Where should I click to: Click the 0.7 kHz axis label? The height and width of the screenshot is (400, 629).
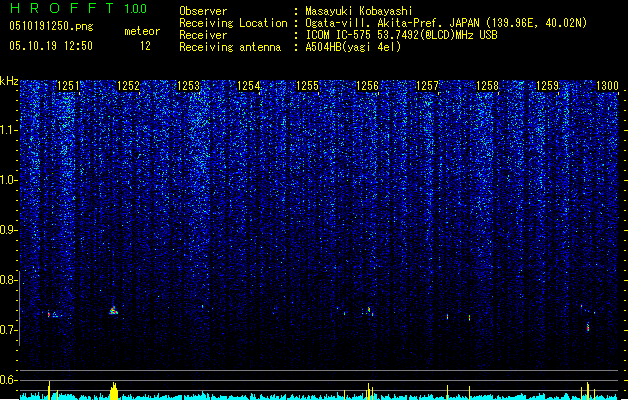tap(8, 330)
